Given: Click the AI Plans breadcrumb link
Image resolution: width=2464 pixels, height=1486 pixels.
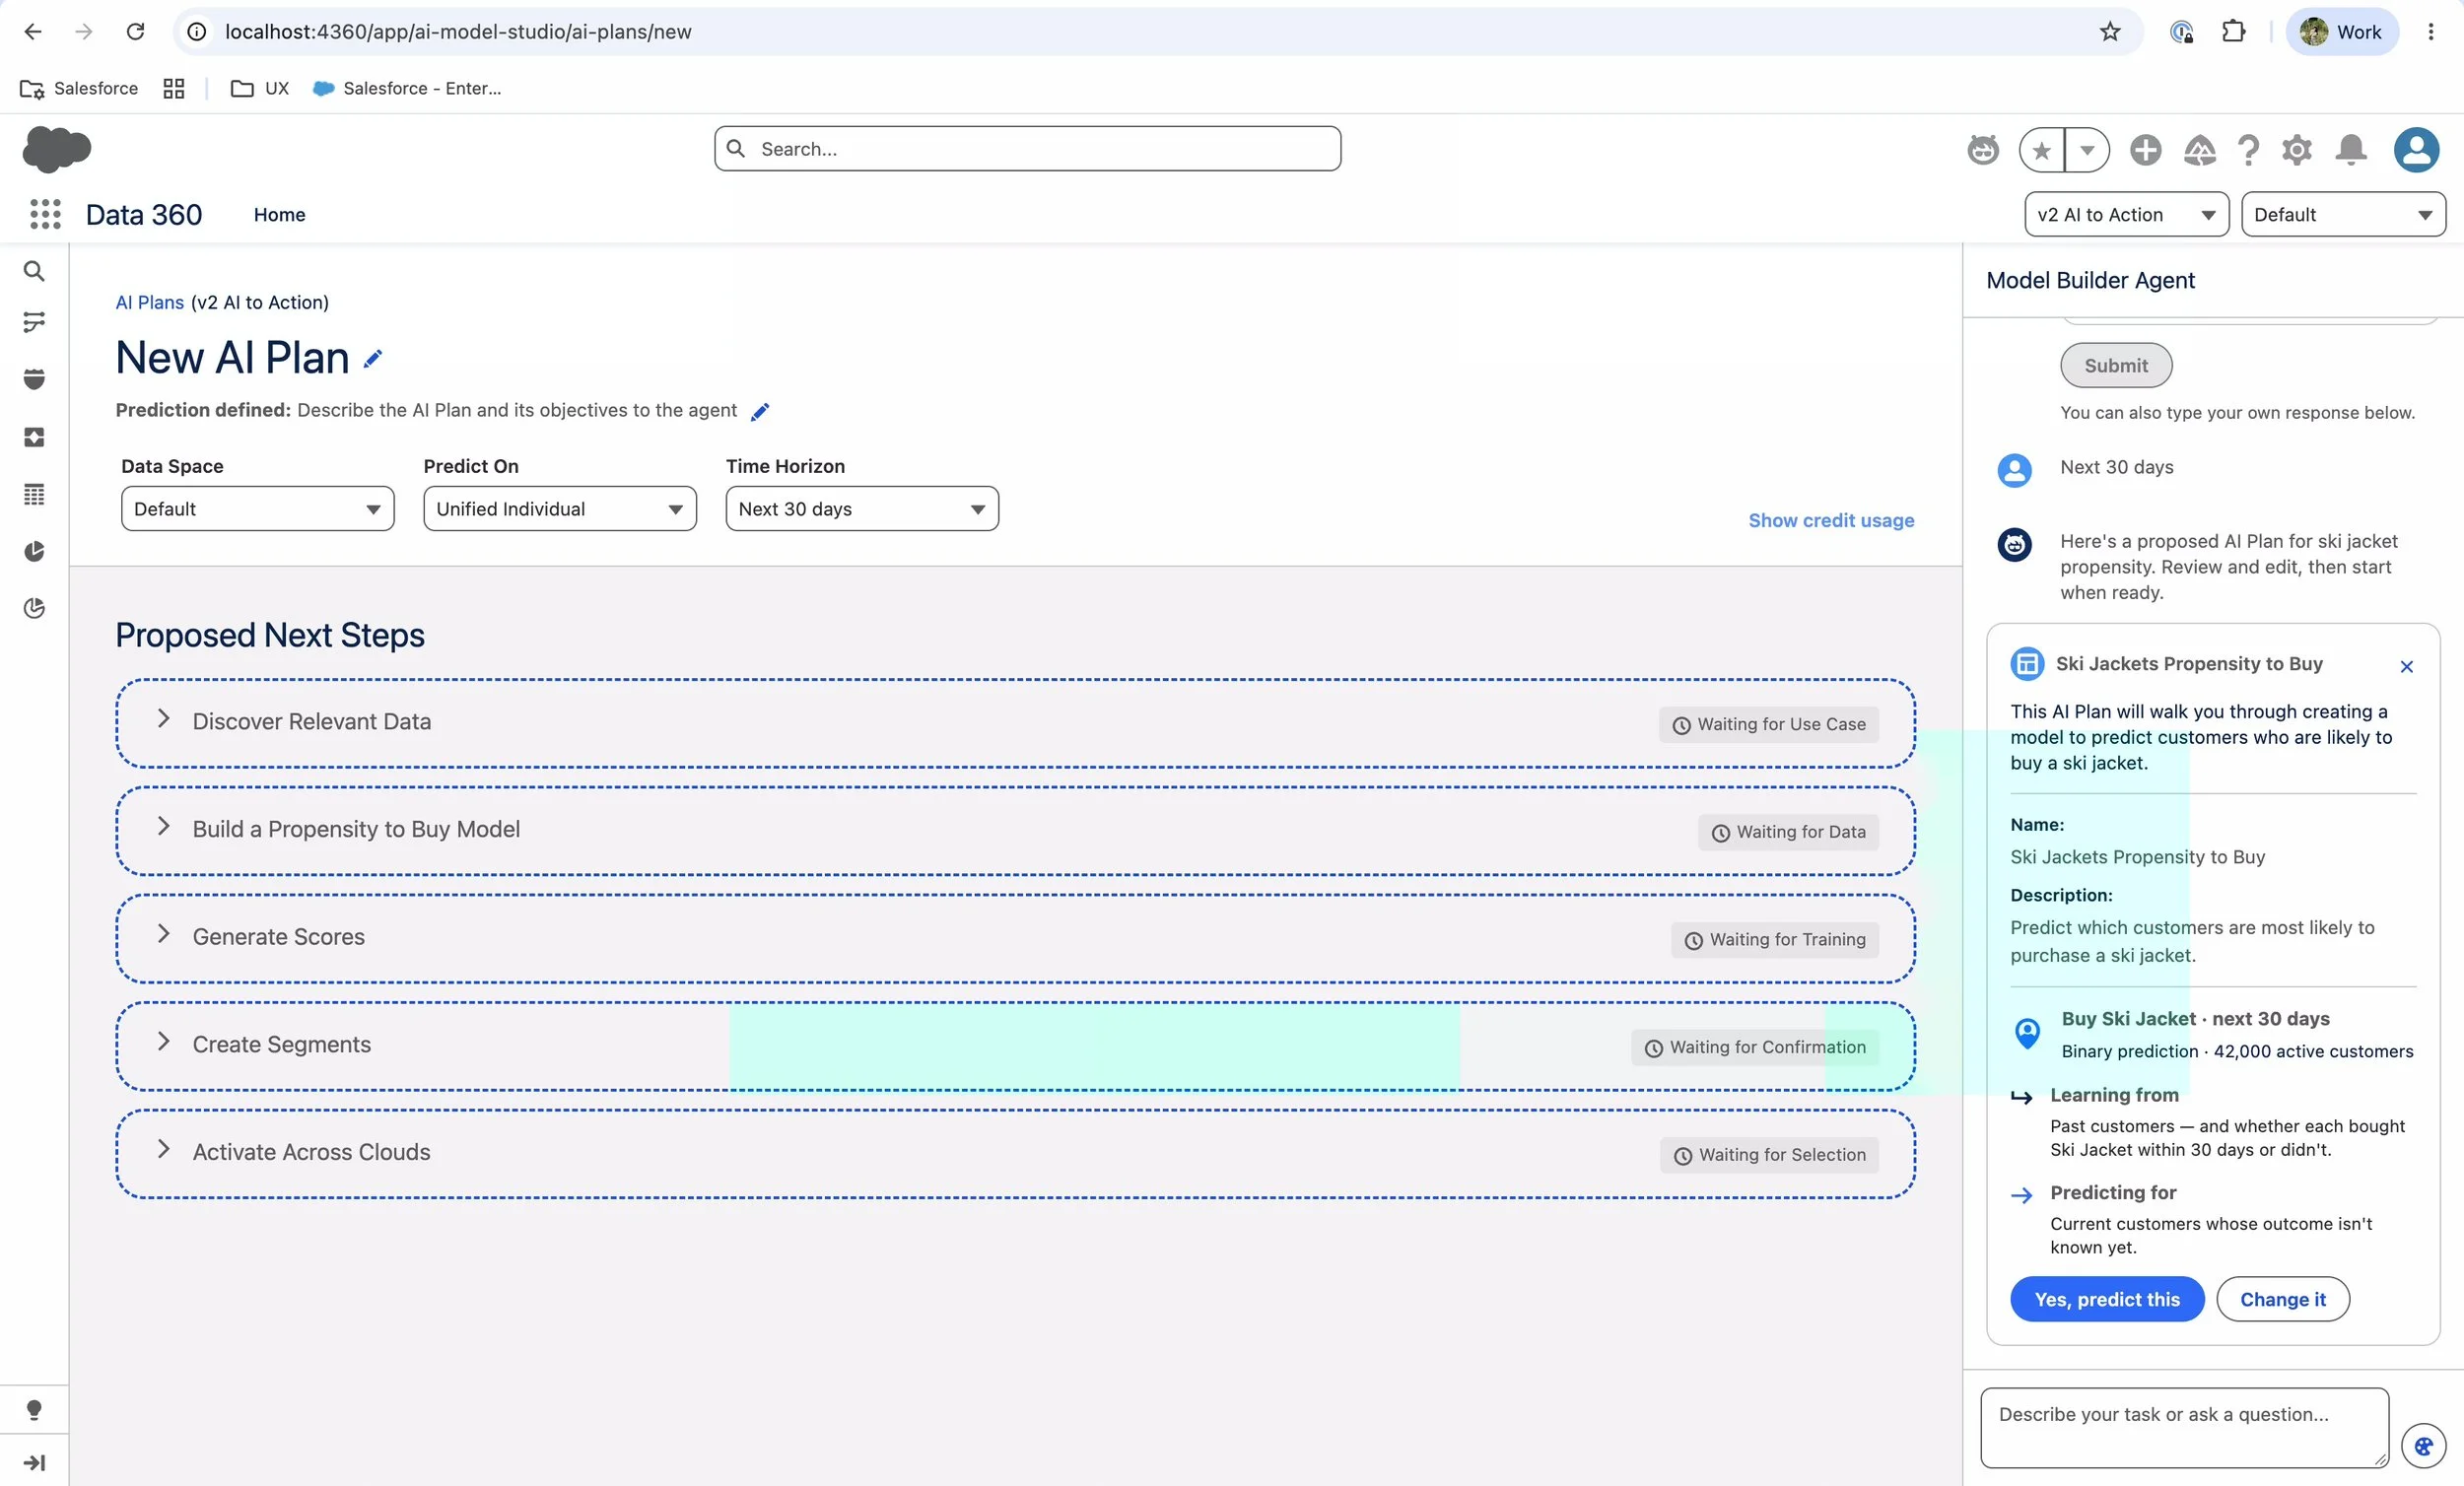Looking at the screenshot, I should [150, 302].
